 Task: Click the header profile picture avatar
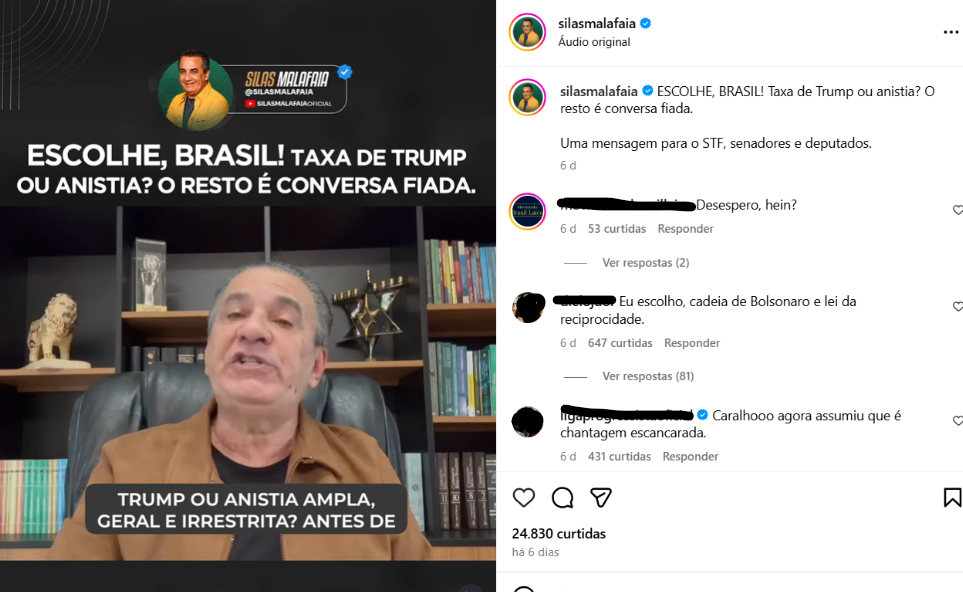(x=527, y=32)
